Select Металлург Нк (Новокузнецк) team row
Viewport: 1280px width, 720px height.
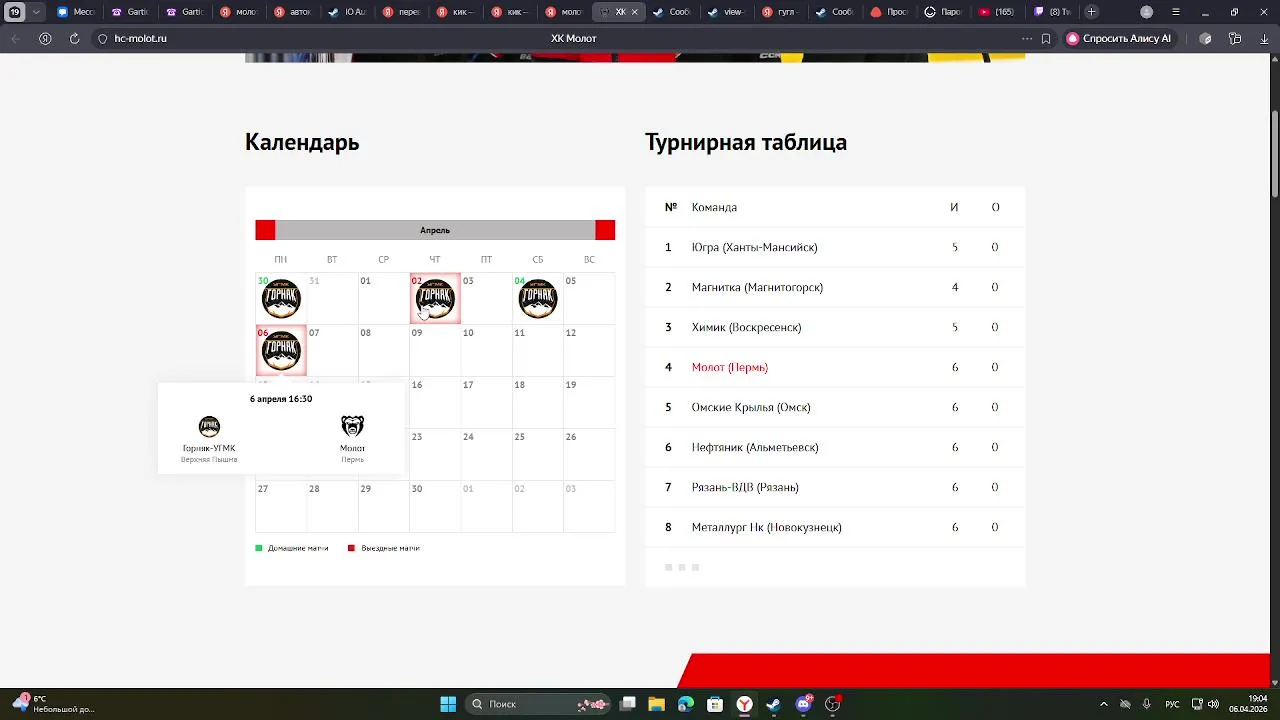click(x=835, y=527)
